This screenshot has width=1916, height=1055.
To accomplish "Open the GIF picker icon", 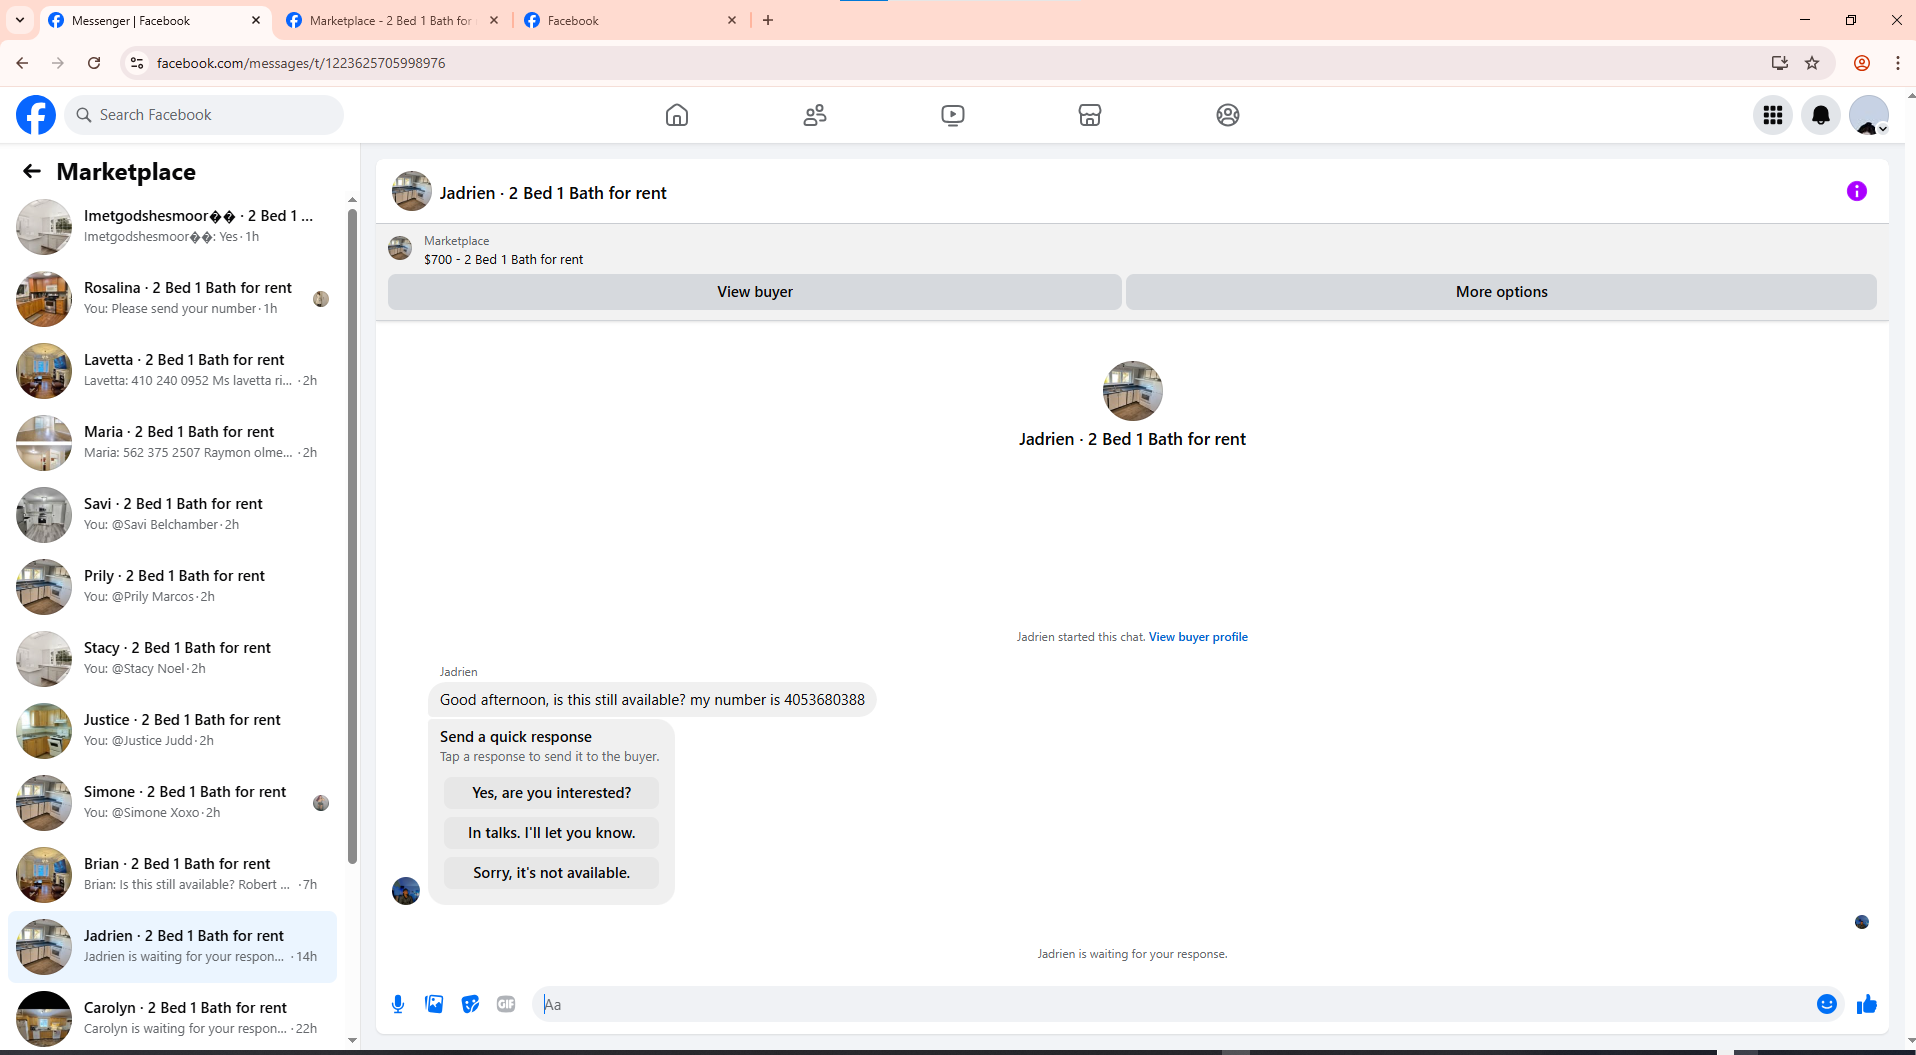I will pos(506,1004).
